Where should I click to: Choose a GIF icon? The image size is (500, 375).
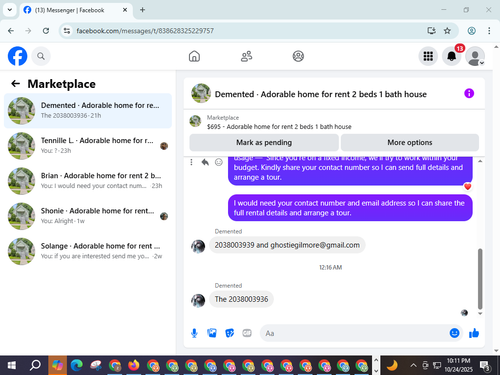(x=247, y=333)
